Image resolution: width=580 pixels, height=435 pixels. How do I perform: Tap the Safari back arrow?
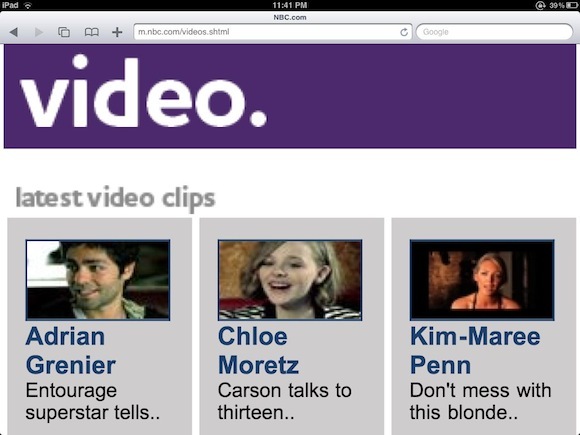pos(14,32)
